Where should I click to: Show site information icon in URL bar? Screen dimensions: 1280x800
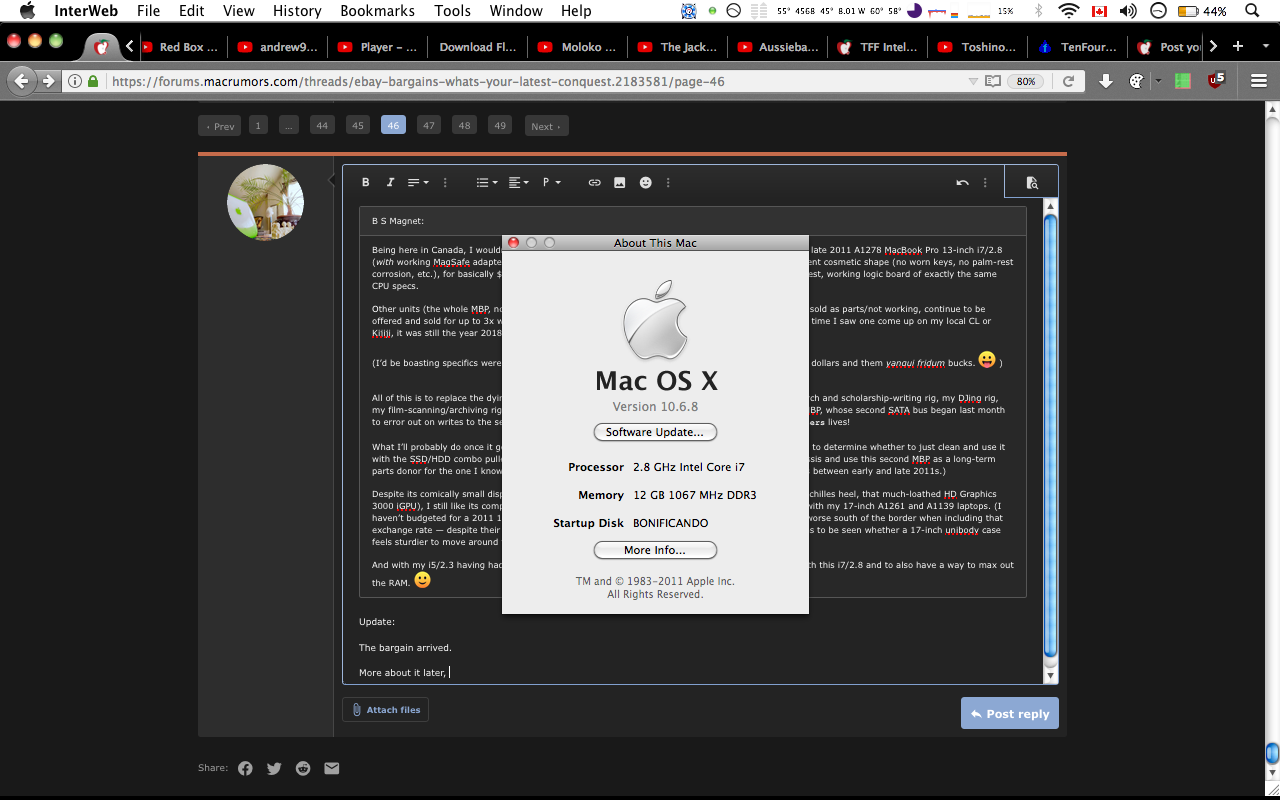(77, 82)
